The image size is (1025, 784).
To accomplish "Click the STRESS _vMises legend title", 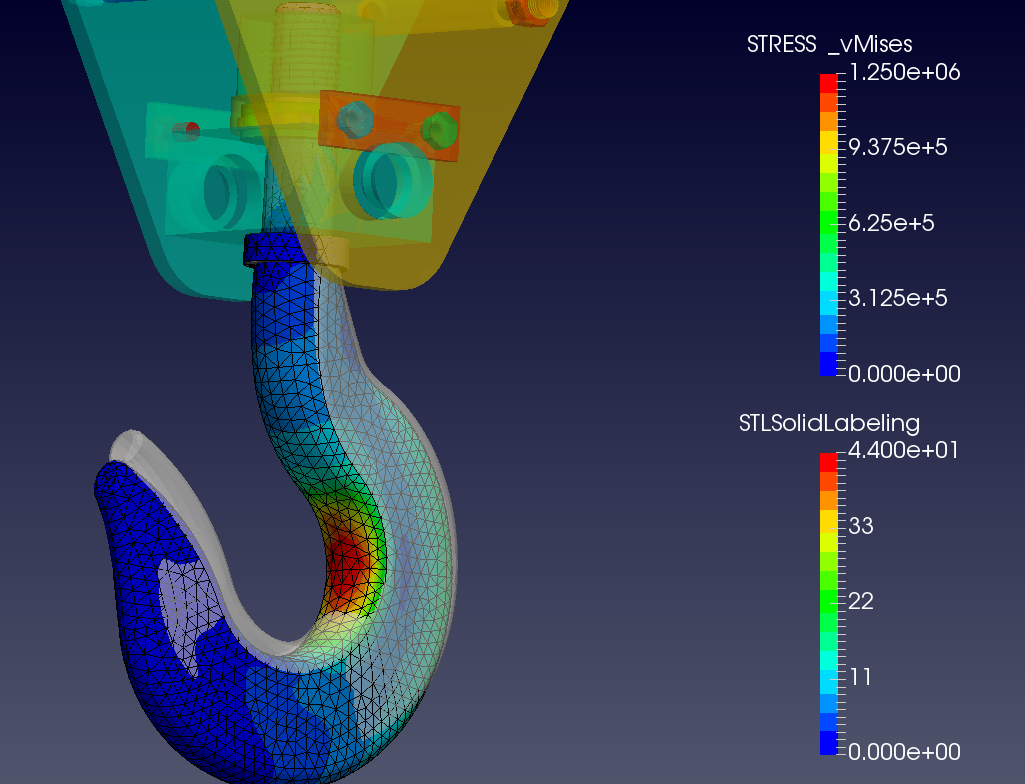I will click(829, 44).
